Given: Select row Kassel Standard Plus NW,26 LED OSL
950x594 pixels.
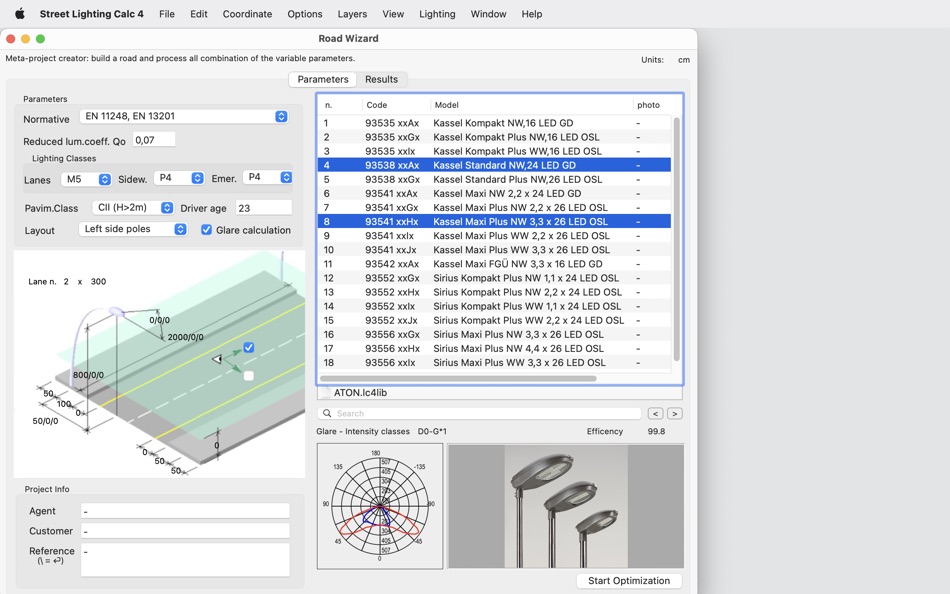Looking at the screenshot, I should [494, 179].
